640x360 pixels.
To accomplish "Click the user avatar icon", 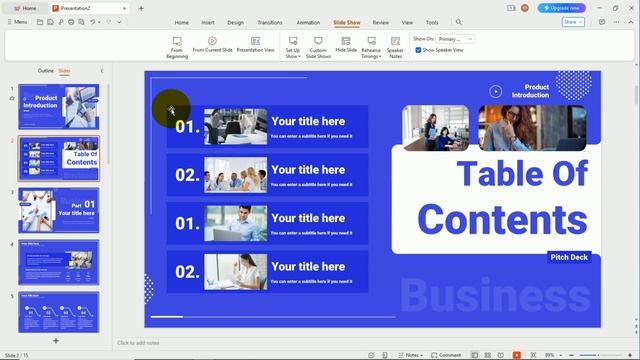I will coord(525,8).
